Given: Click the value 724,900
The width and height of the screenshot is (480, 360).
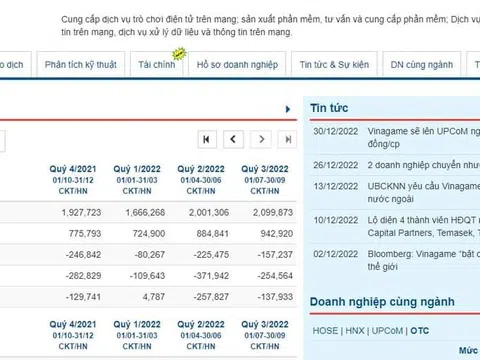Looking at the screenshot, I should tap(149, 233).
